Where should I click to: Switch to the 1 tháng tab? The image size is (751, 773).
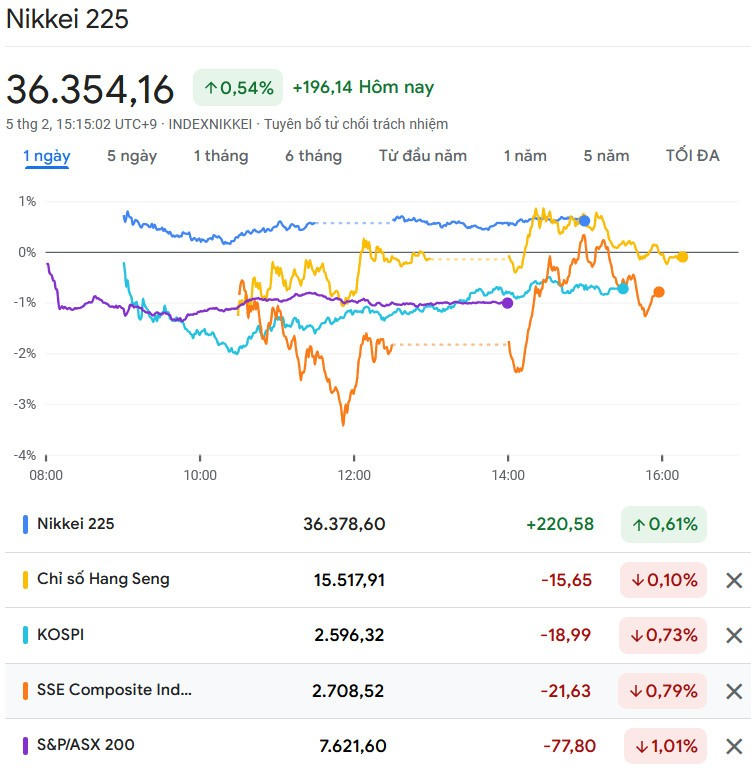click(x=220, y=156)
